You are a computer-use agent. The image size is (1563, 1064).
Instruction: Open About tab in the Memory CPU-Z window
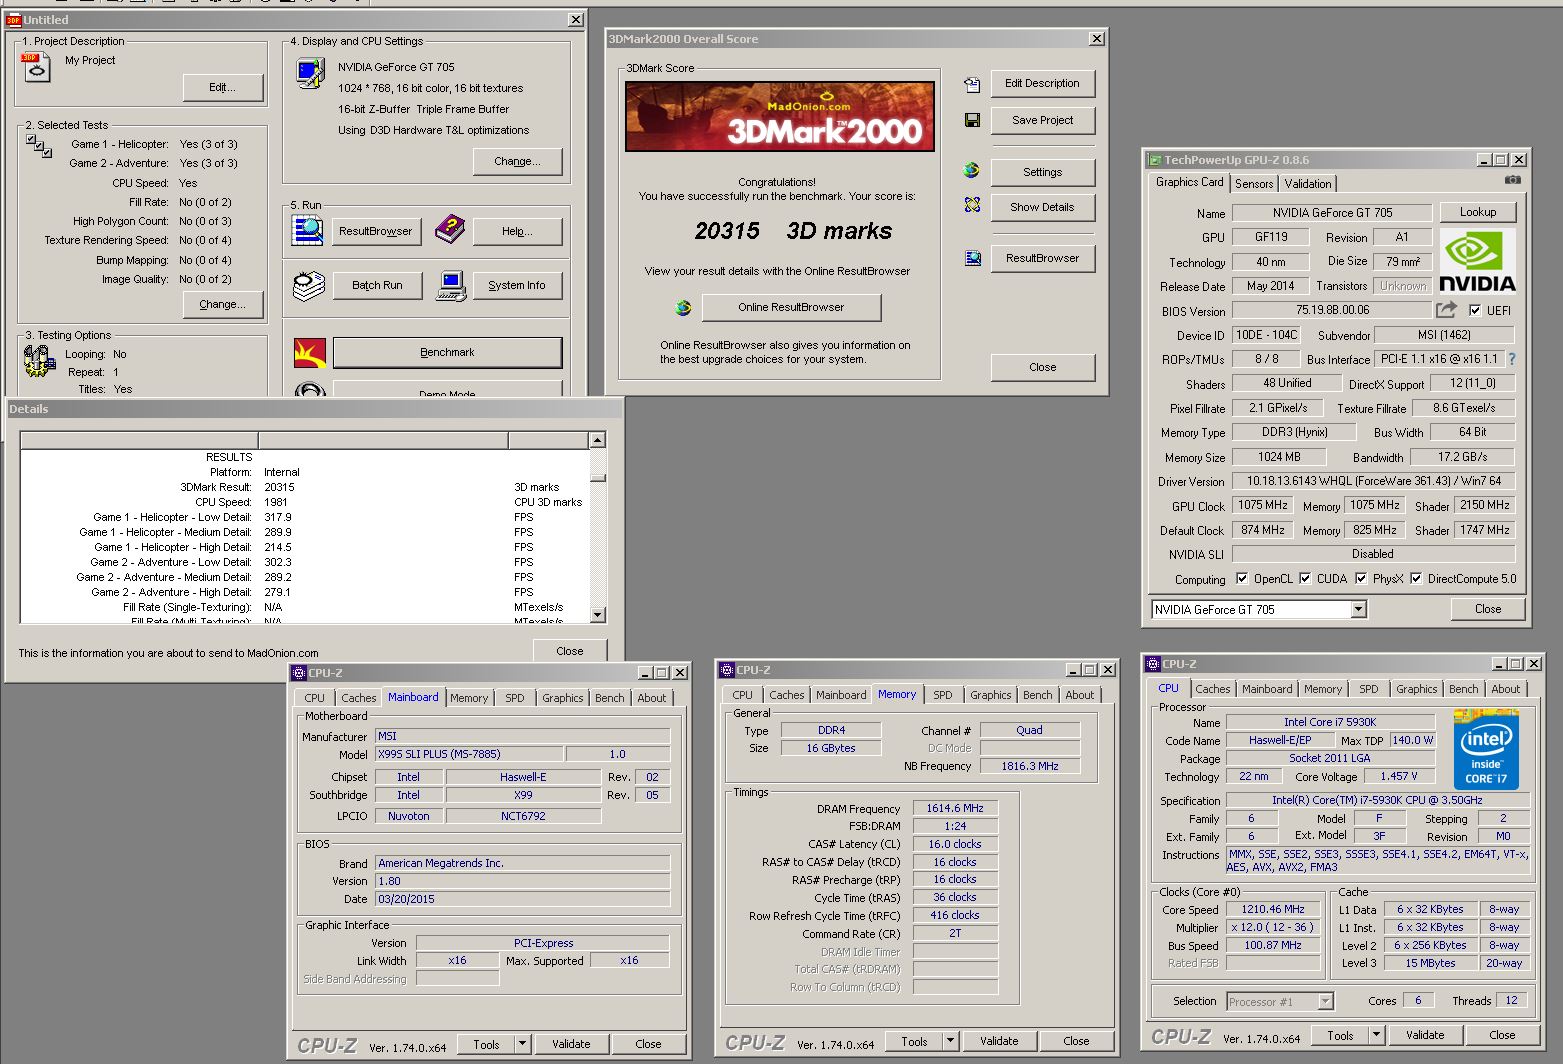coord(1080,695)
